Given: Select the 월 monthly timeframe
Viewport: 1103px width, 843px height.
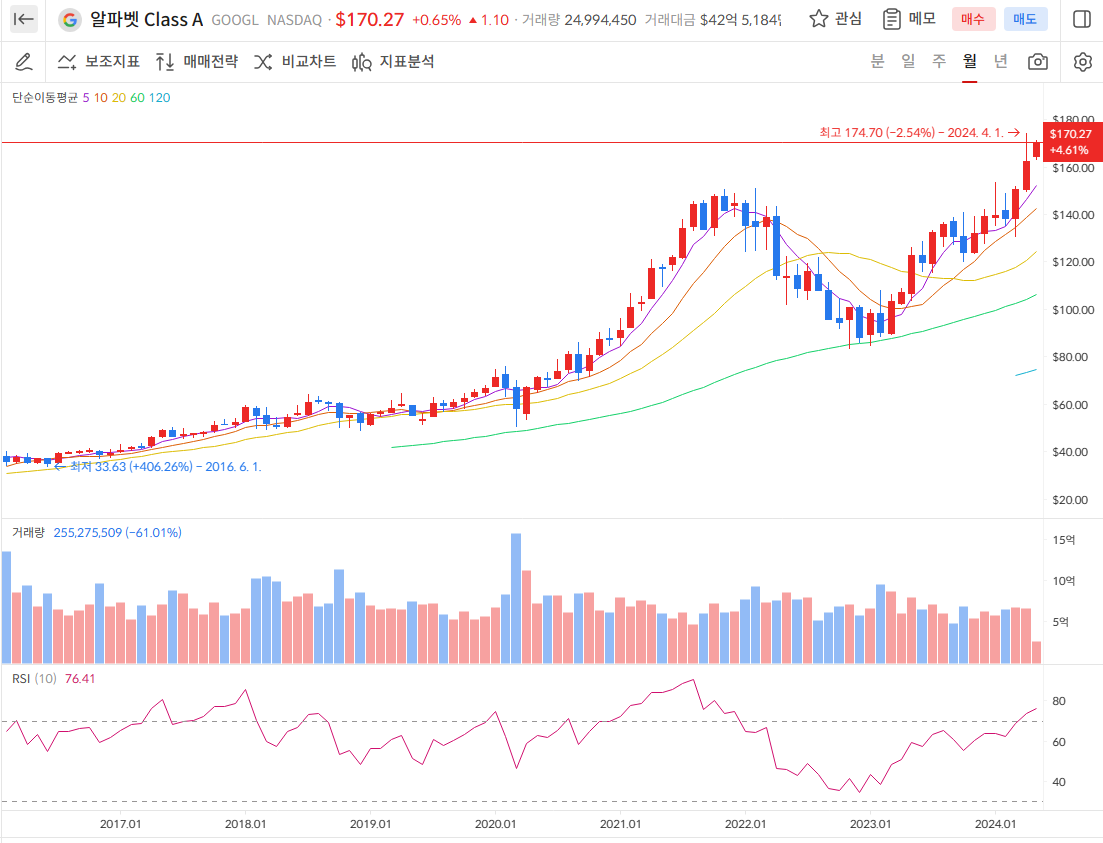Looking at the screenshot, I should (970, 61).
